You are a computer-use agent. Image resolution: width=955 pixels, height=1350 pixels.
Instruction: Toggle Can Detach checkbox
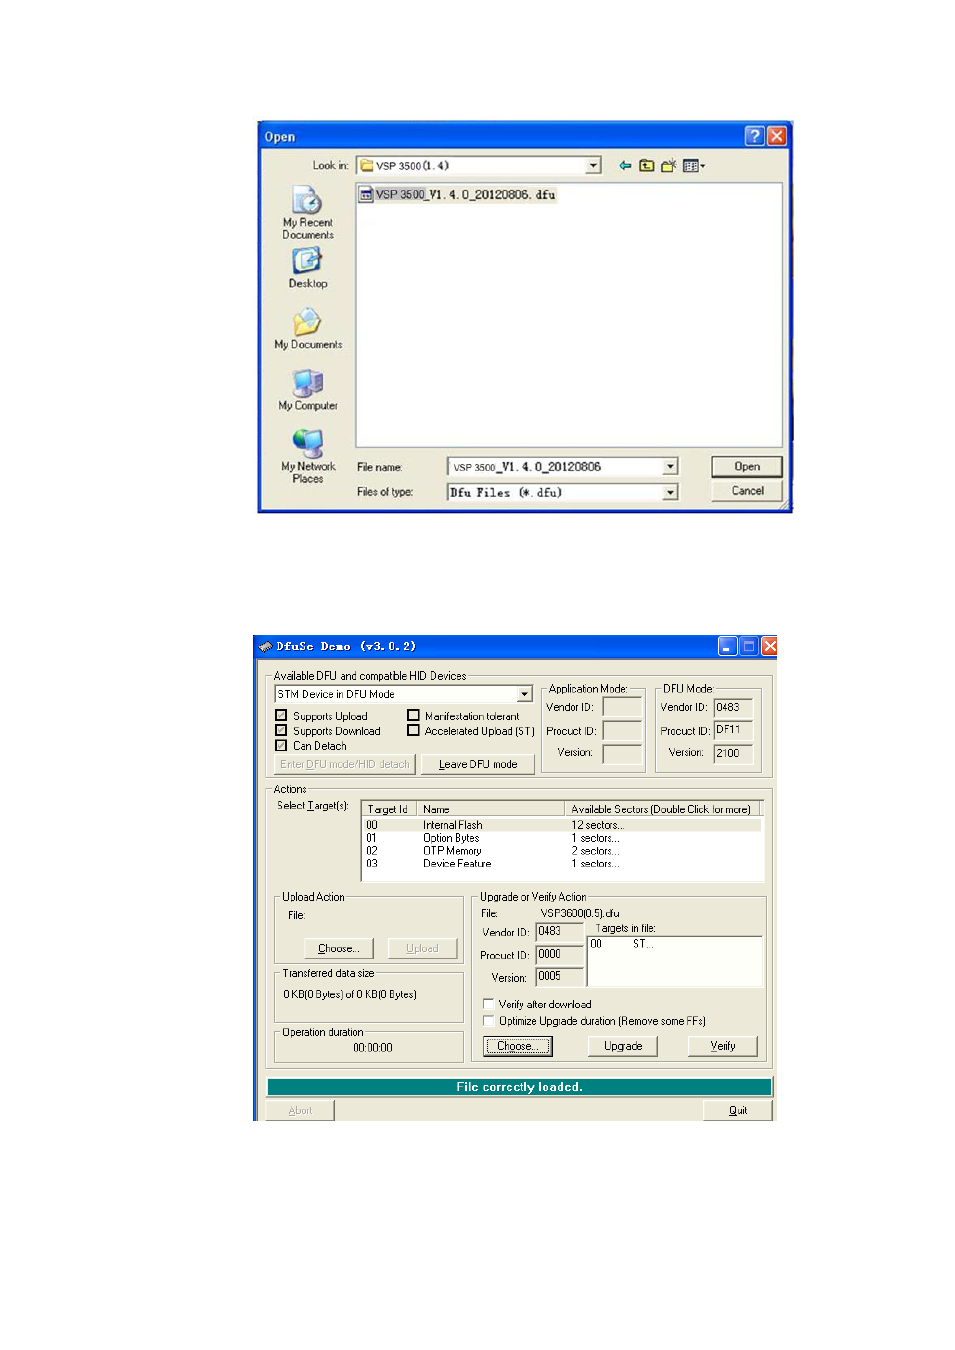281,746
